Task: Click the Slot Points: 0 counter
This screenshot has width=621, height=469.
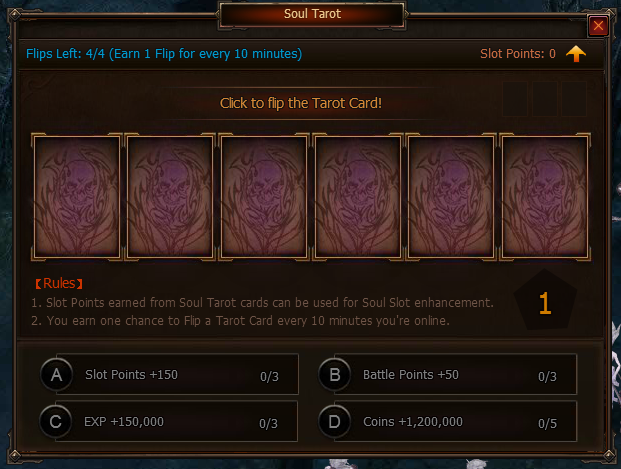Action: pyautogui.click(x=518, y=53)
